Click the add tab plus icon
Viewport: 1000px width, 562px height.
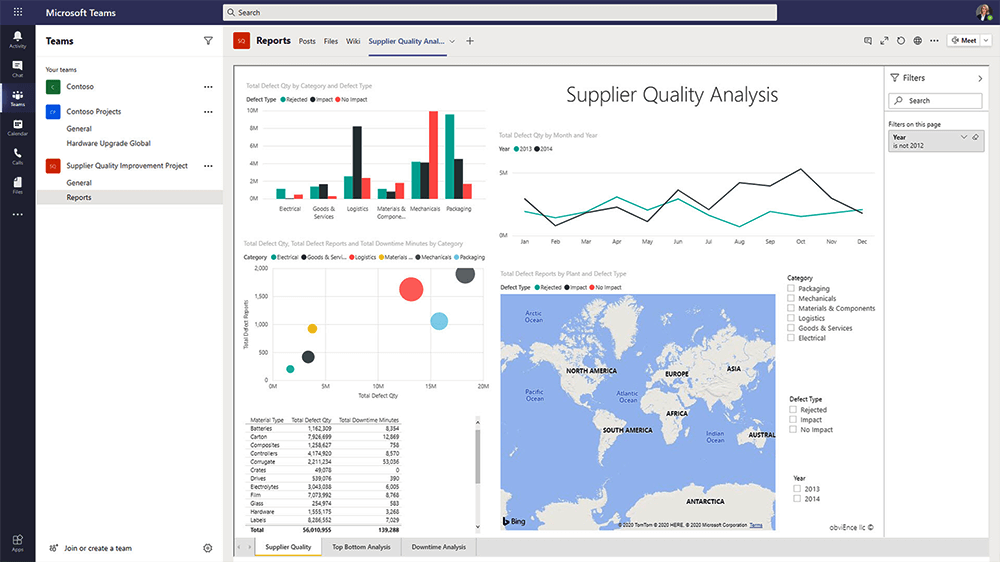470,41
